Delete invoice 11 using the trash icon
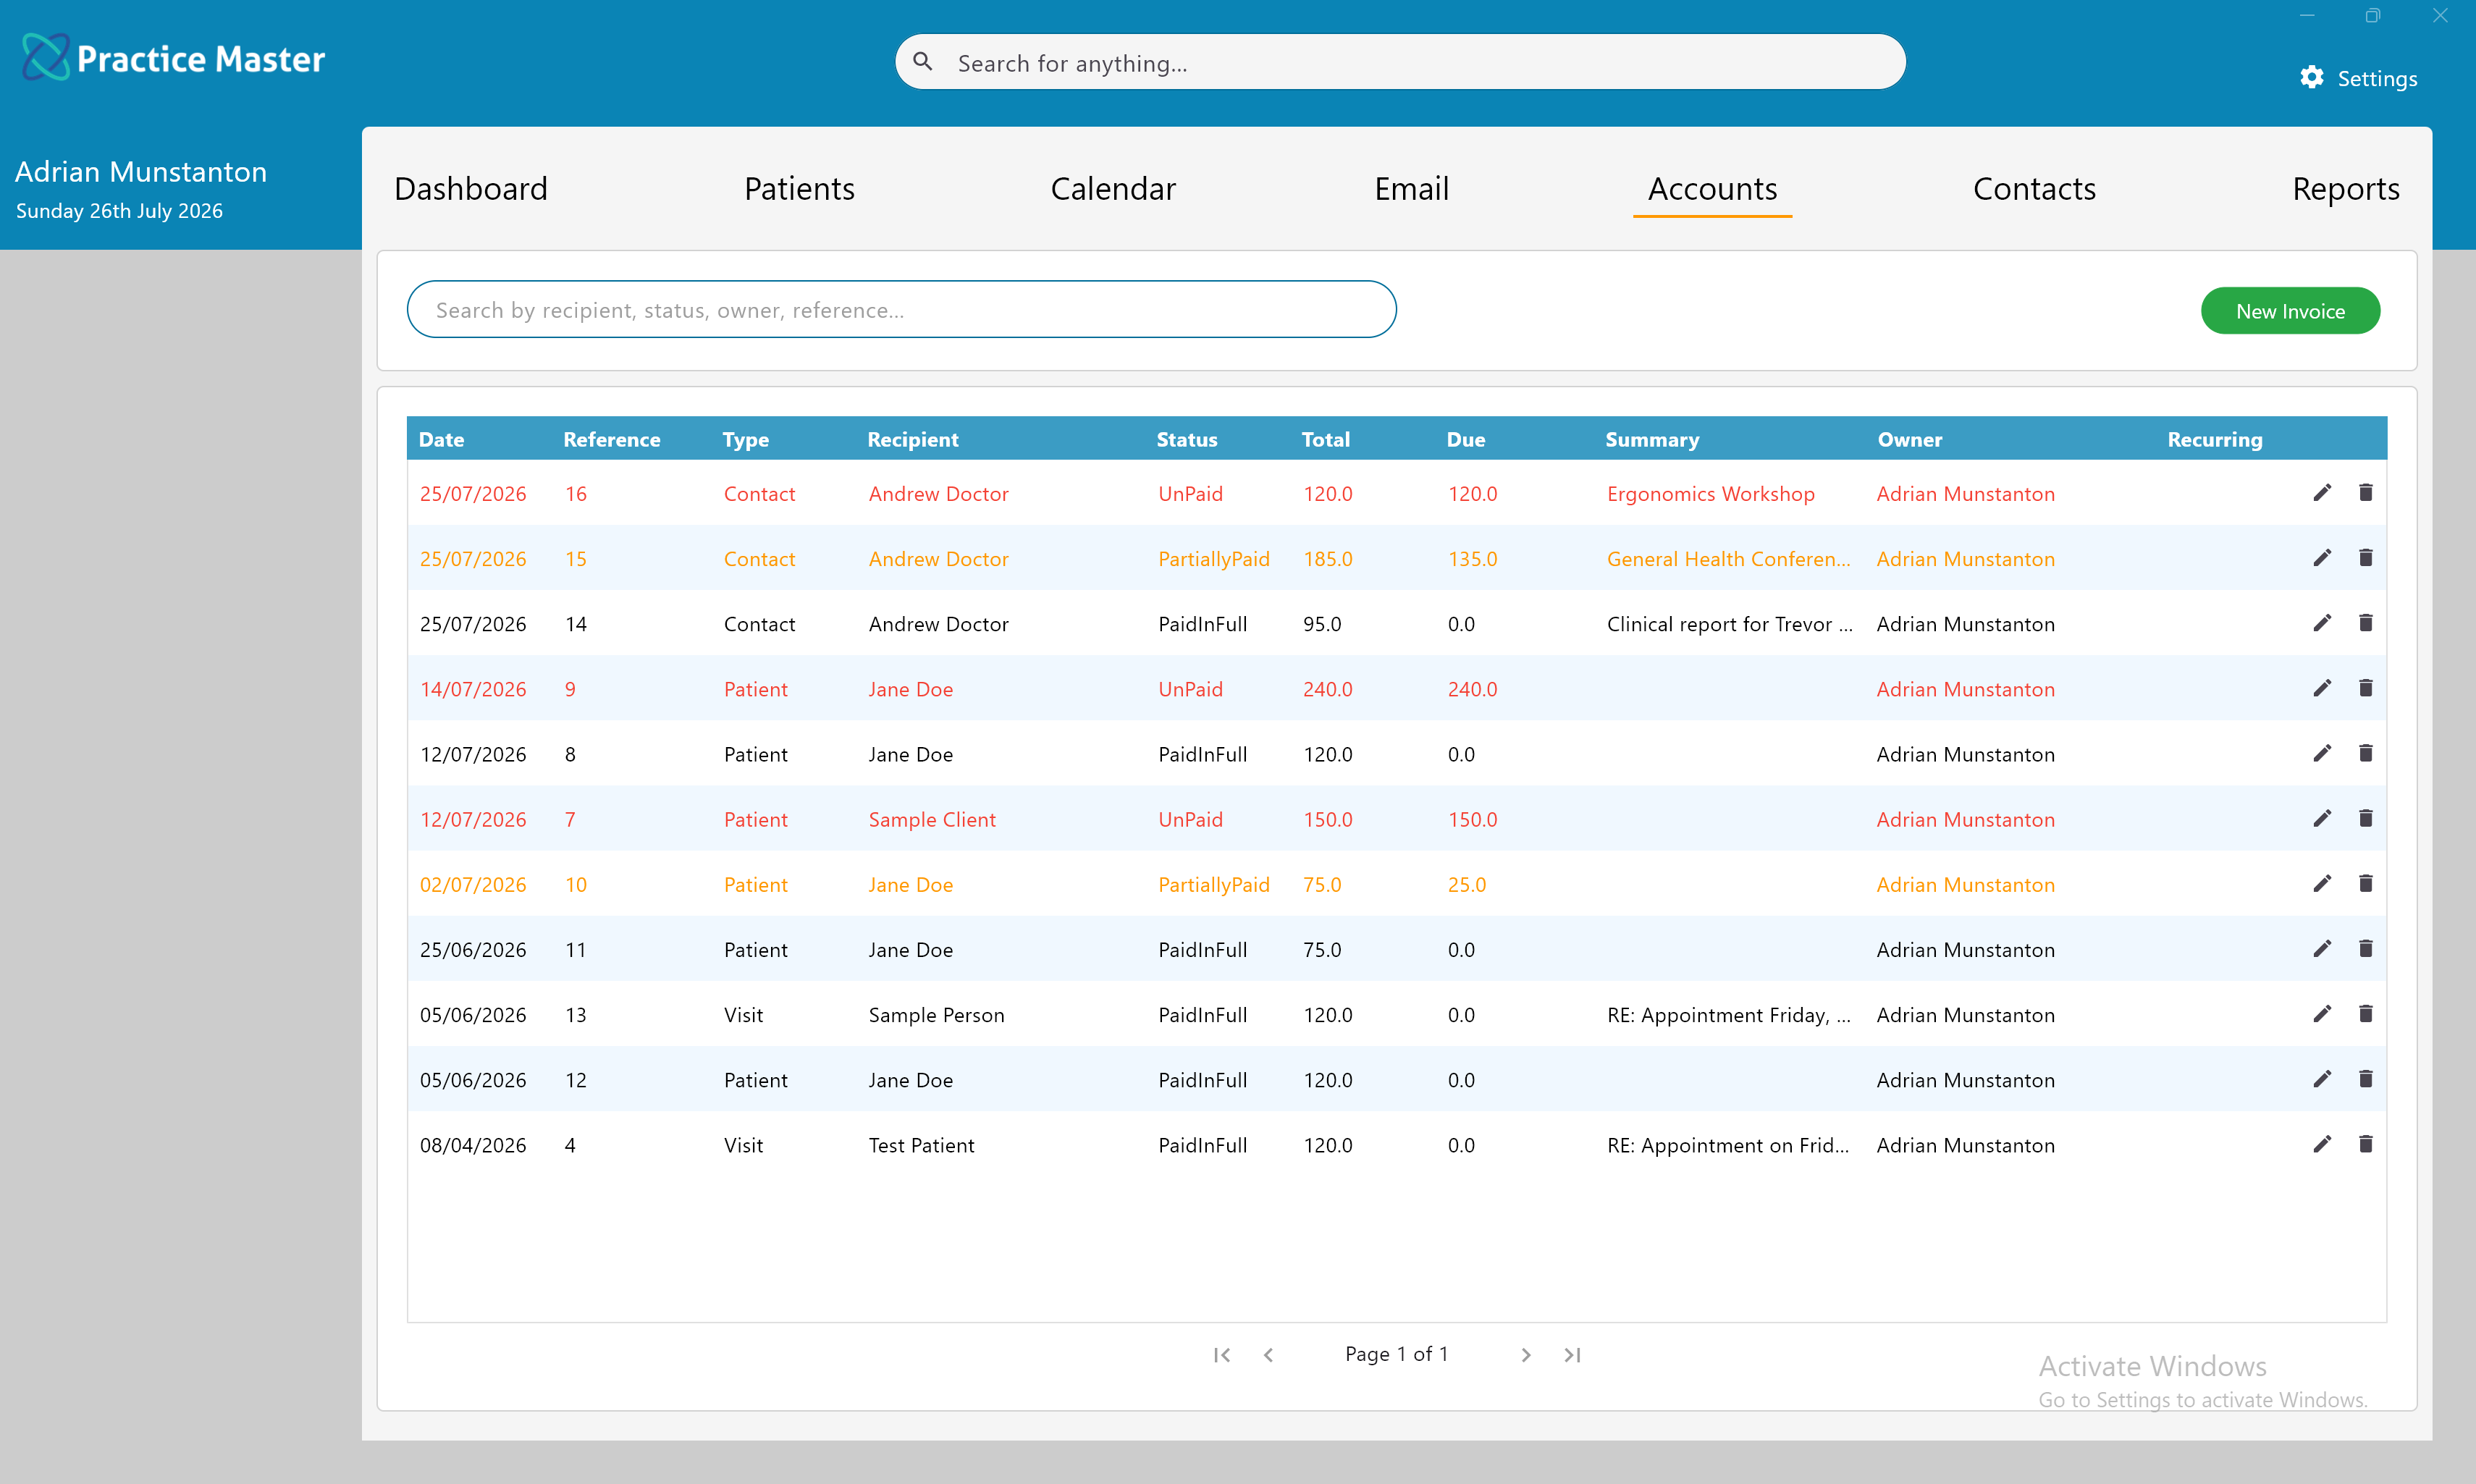Viewport: 2476px width, 1484px height. coord(2365,948)
